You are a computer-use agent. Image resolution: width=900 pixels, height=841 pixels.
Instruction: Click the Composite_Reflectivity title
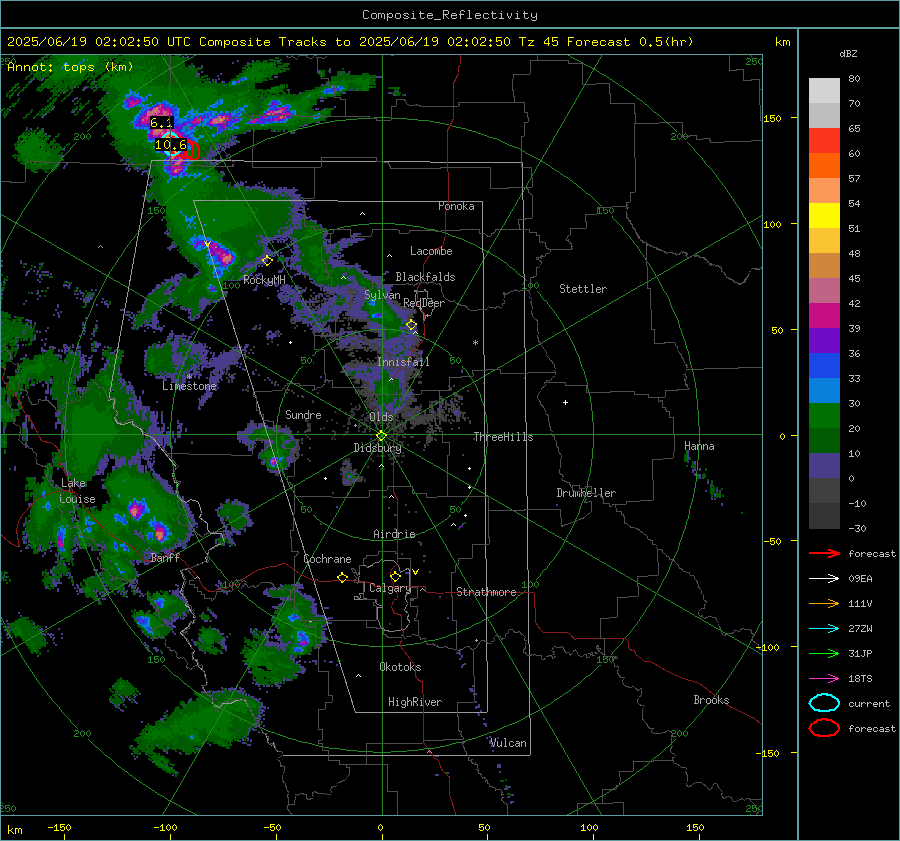tap(450, 15)
